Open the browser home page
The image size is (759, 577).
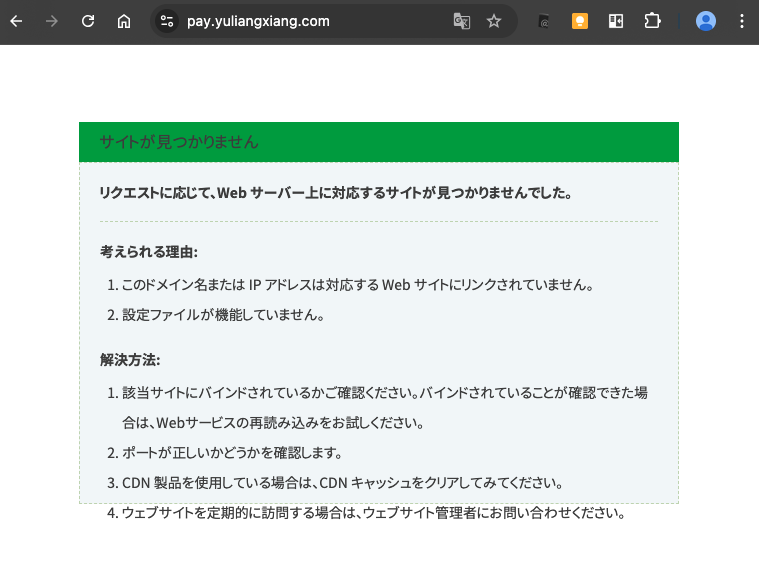124,21
